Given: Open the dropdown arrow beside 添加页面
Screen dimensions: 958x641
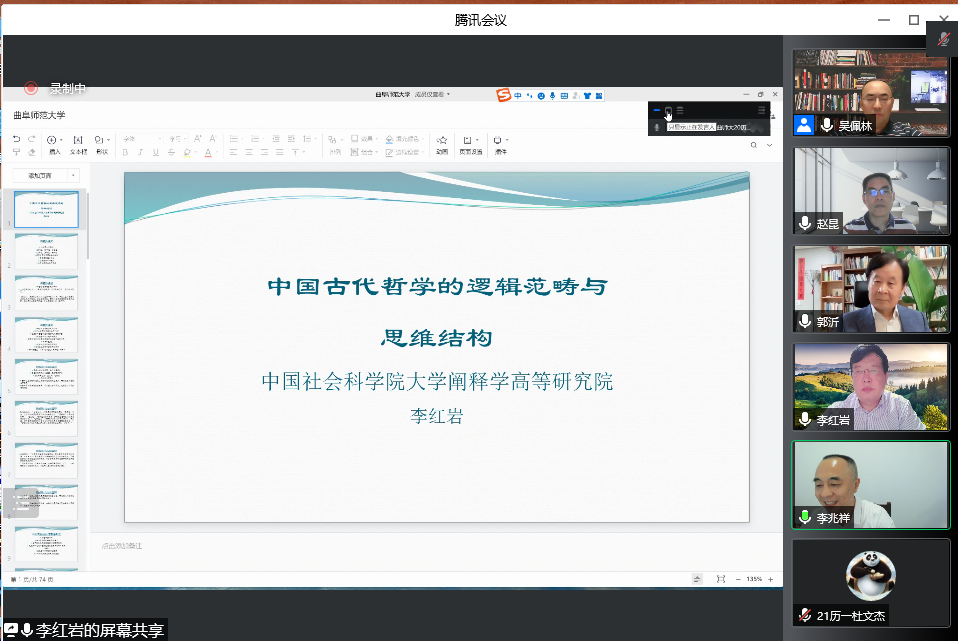Looking at the screenshot, I should (72, 175).
